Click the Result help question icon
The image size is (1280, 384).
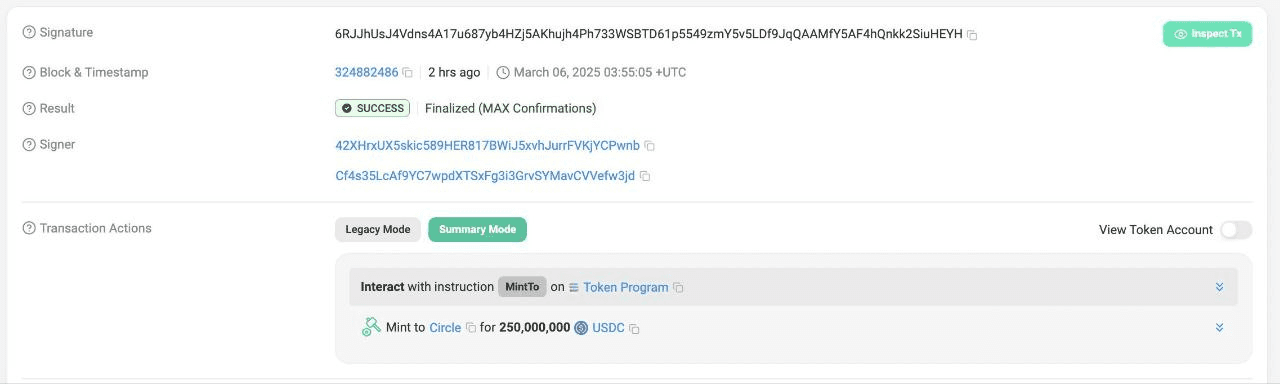(x=28, y=109)
